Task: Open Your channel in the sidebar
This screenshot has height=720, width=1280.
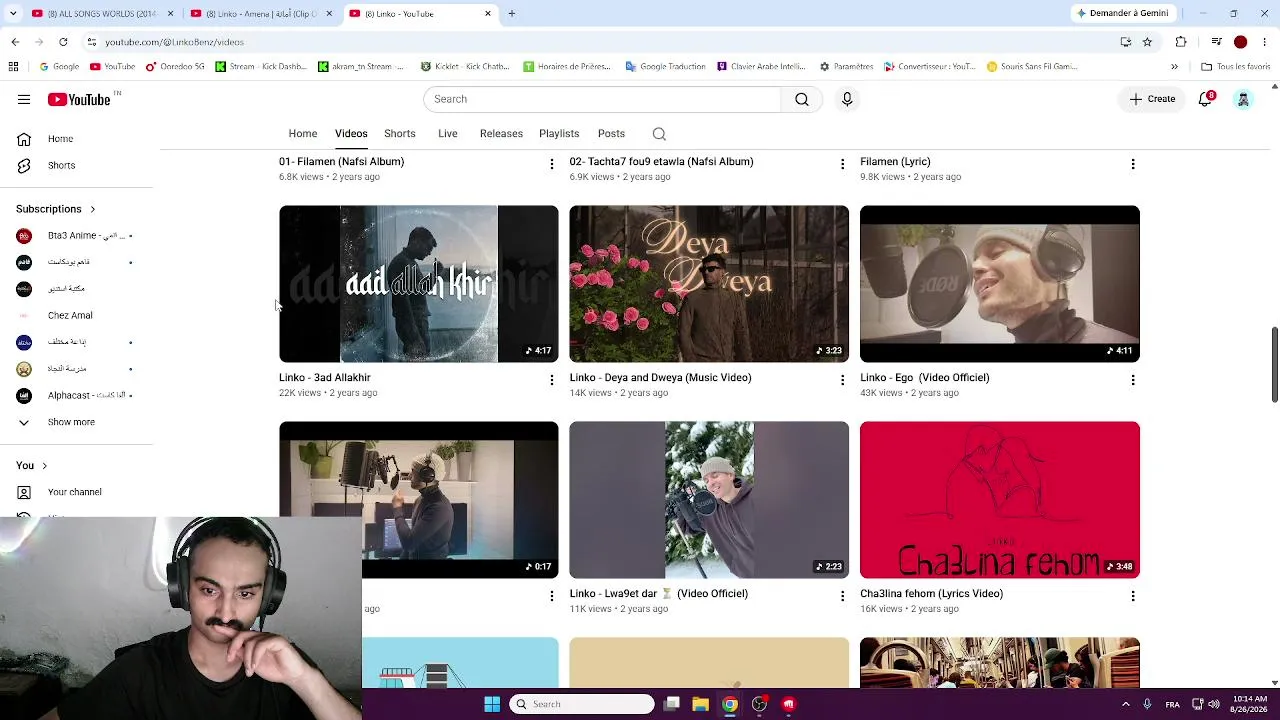Action: coord(77,492)
